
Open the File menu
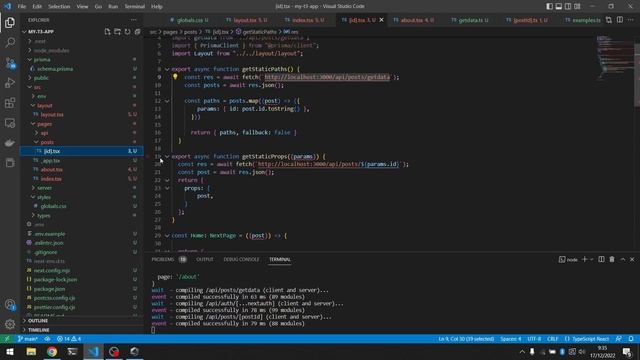coord(22,6)
